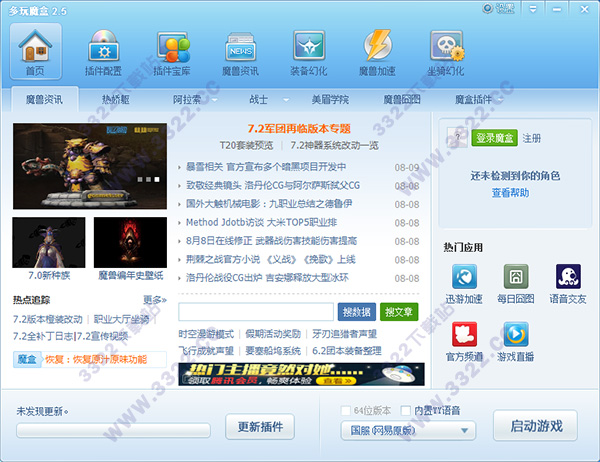This screenshot has width=600, height=462.
Task: Launch 迅游加速 app icon
Action: click(464, 276)
